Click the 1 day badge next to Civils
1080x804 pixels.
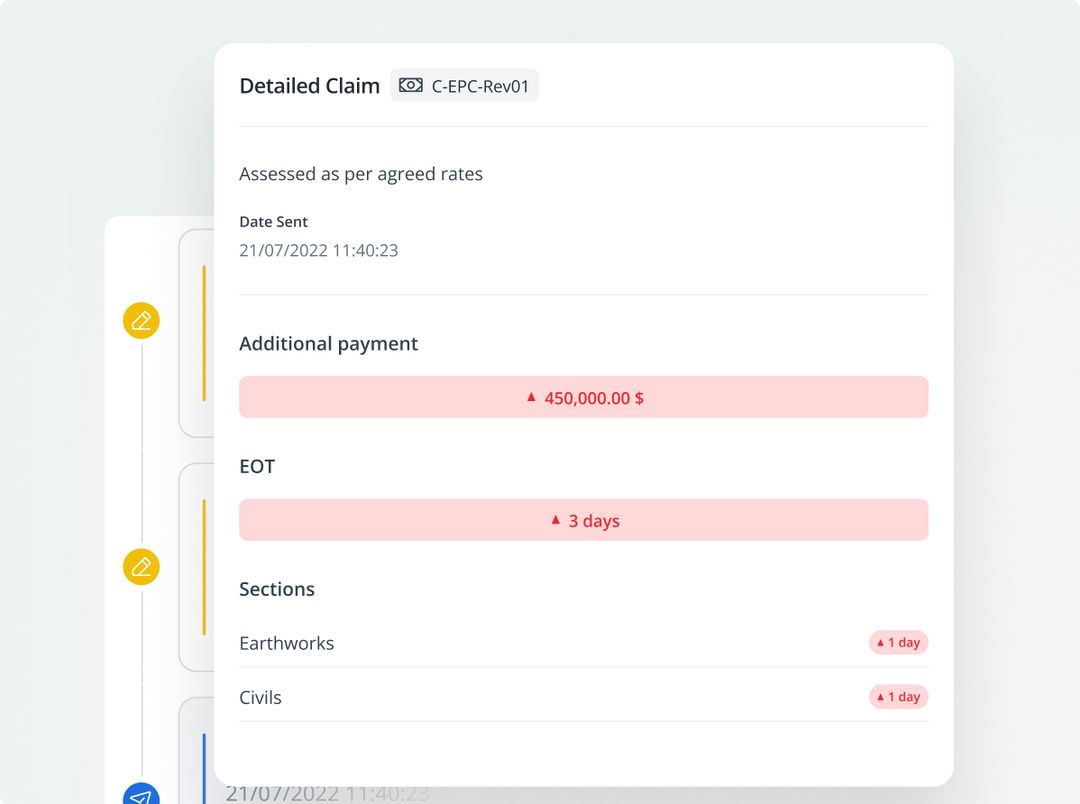898,696
